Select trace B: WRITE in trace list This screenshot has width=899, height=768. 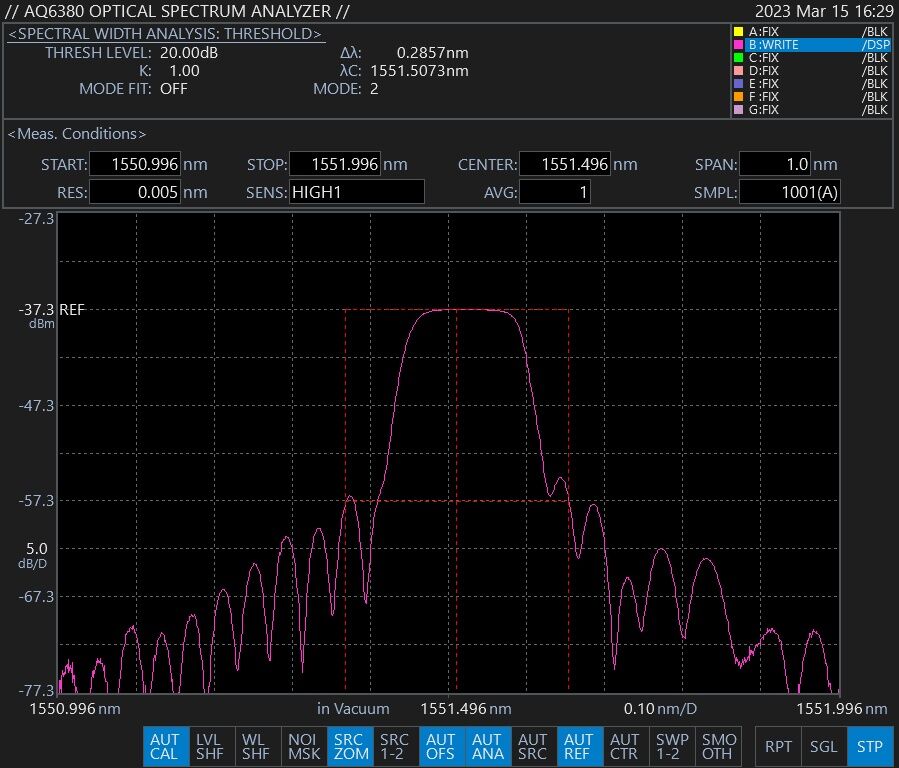pos(811,45)
